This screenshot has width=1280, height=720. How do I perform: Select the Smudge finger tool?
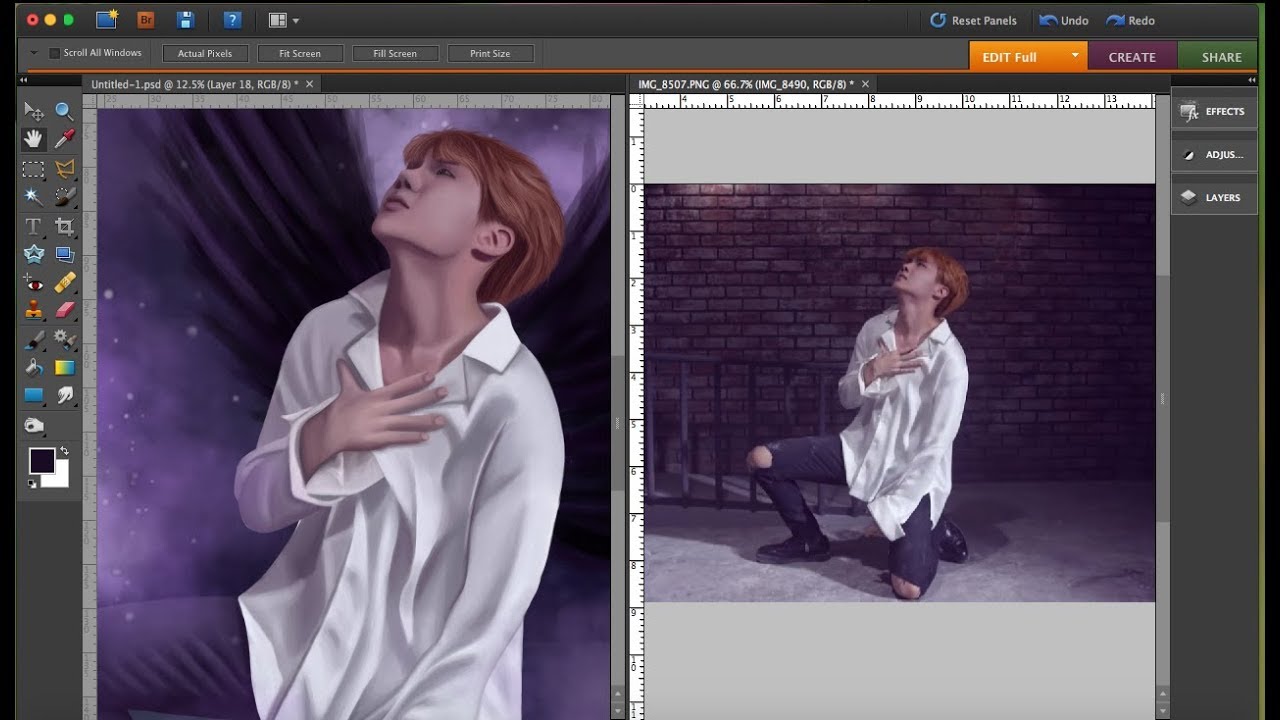[64, 395]
